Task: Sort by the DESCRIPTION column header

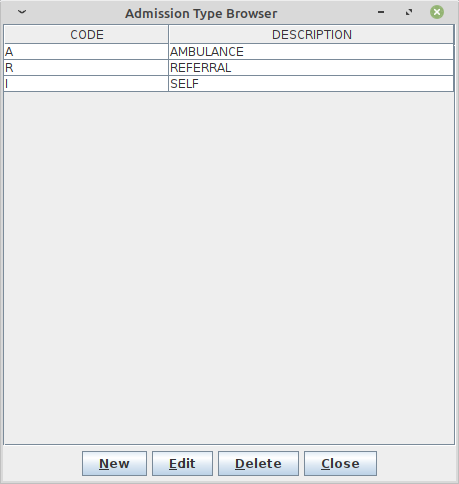Action: [311, 35]
